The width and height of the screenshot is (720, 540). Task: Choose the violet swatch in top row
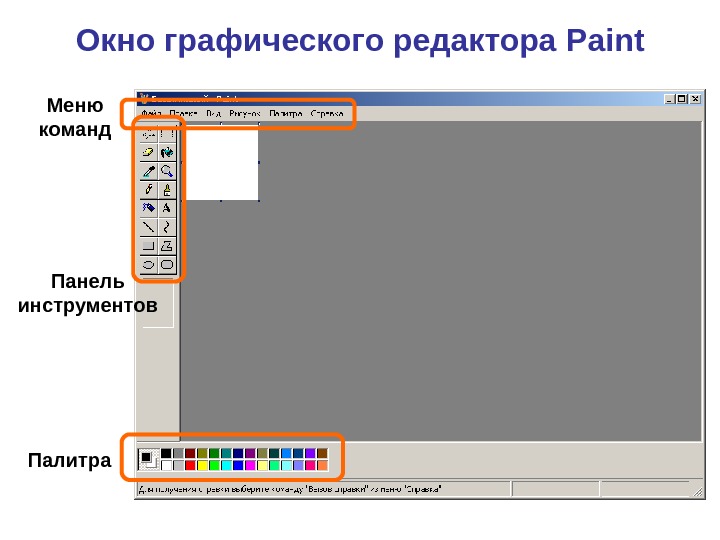point(310,454)
